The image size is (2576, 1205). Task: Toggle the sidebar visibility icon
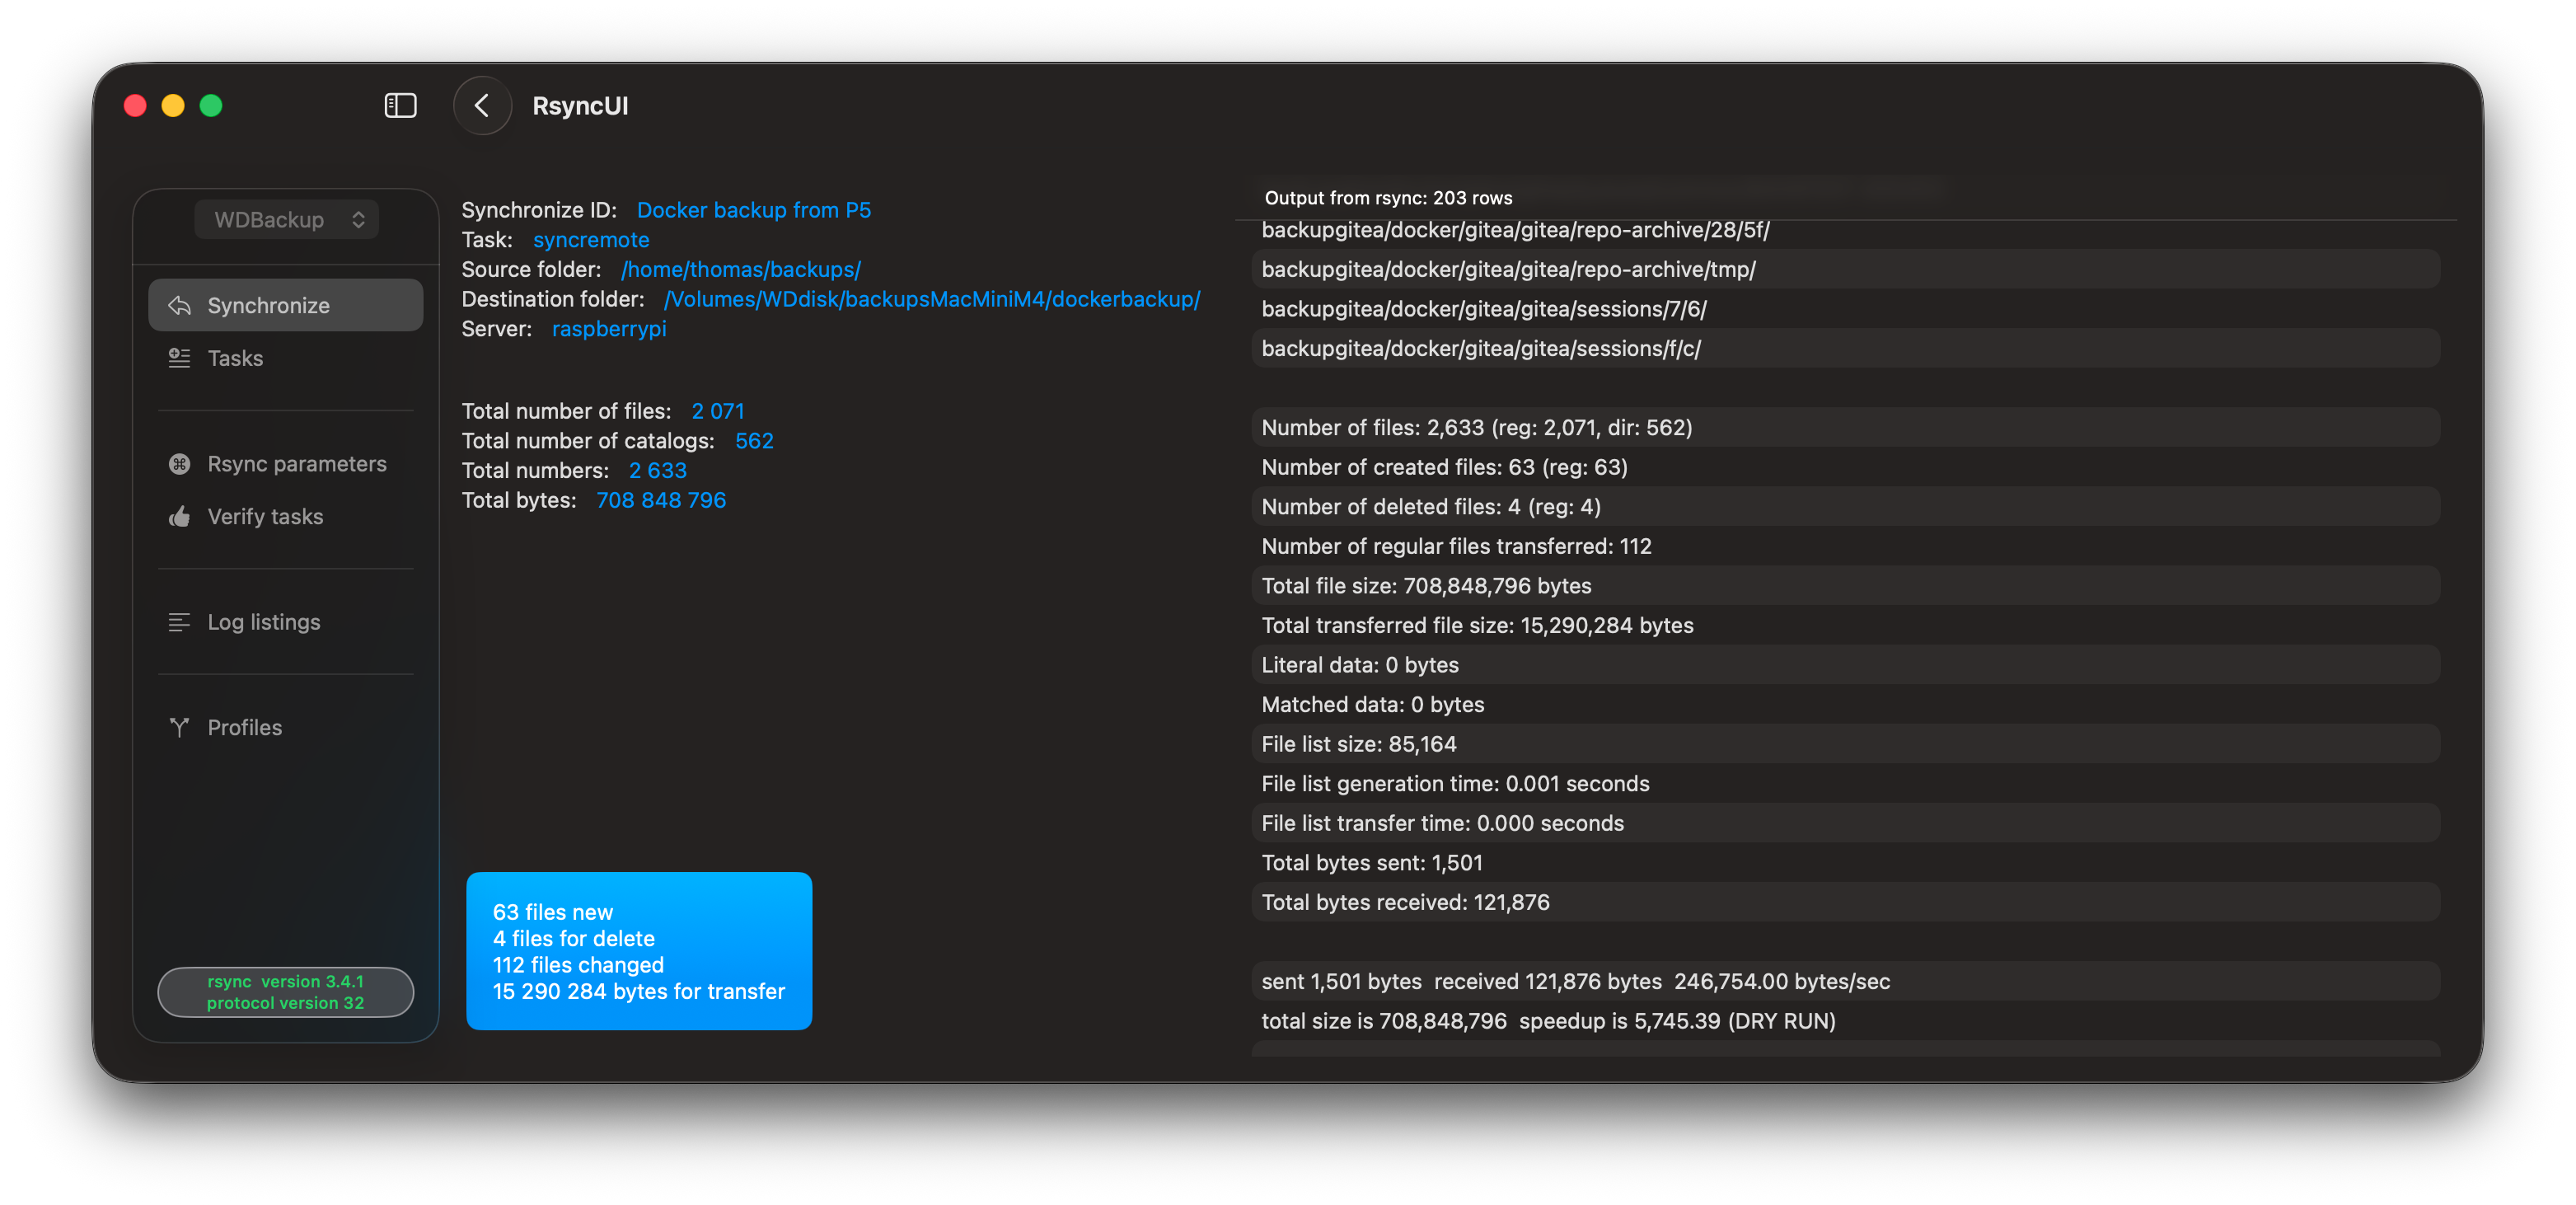point(400,105)
